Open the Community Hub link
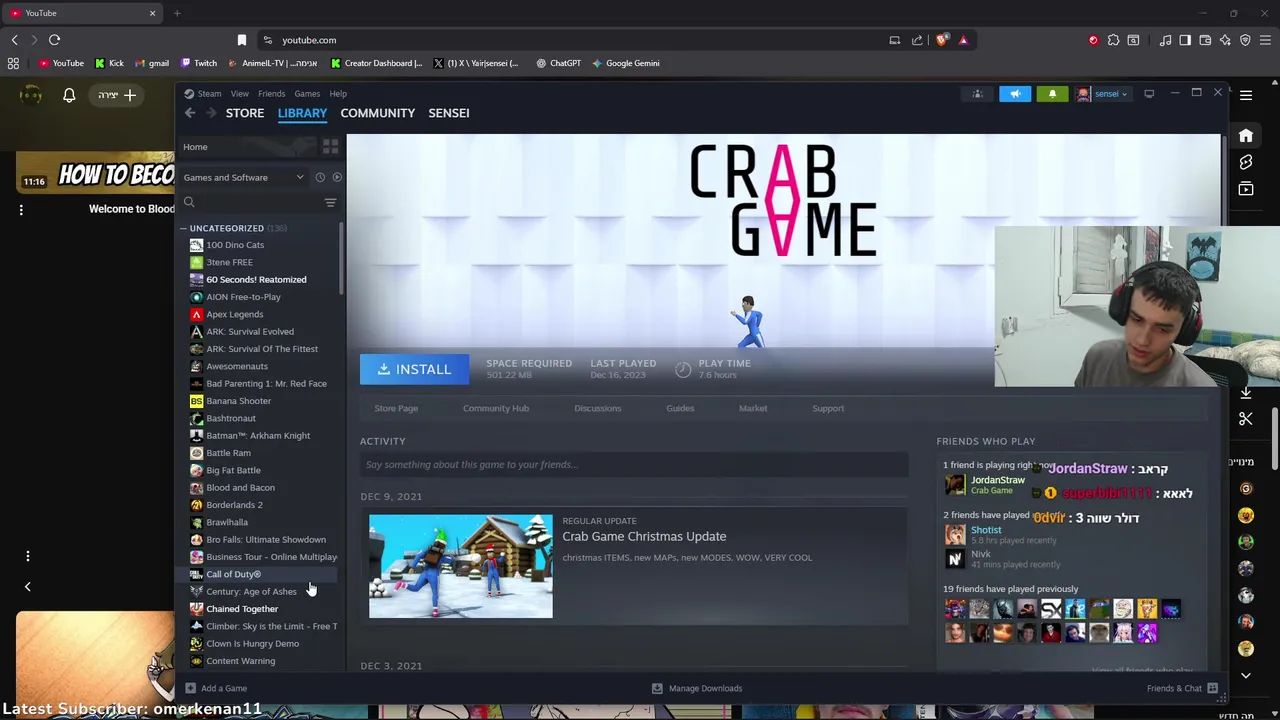 [496, 408]
